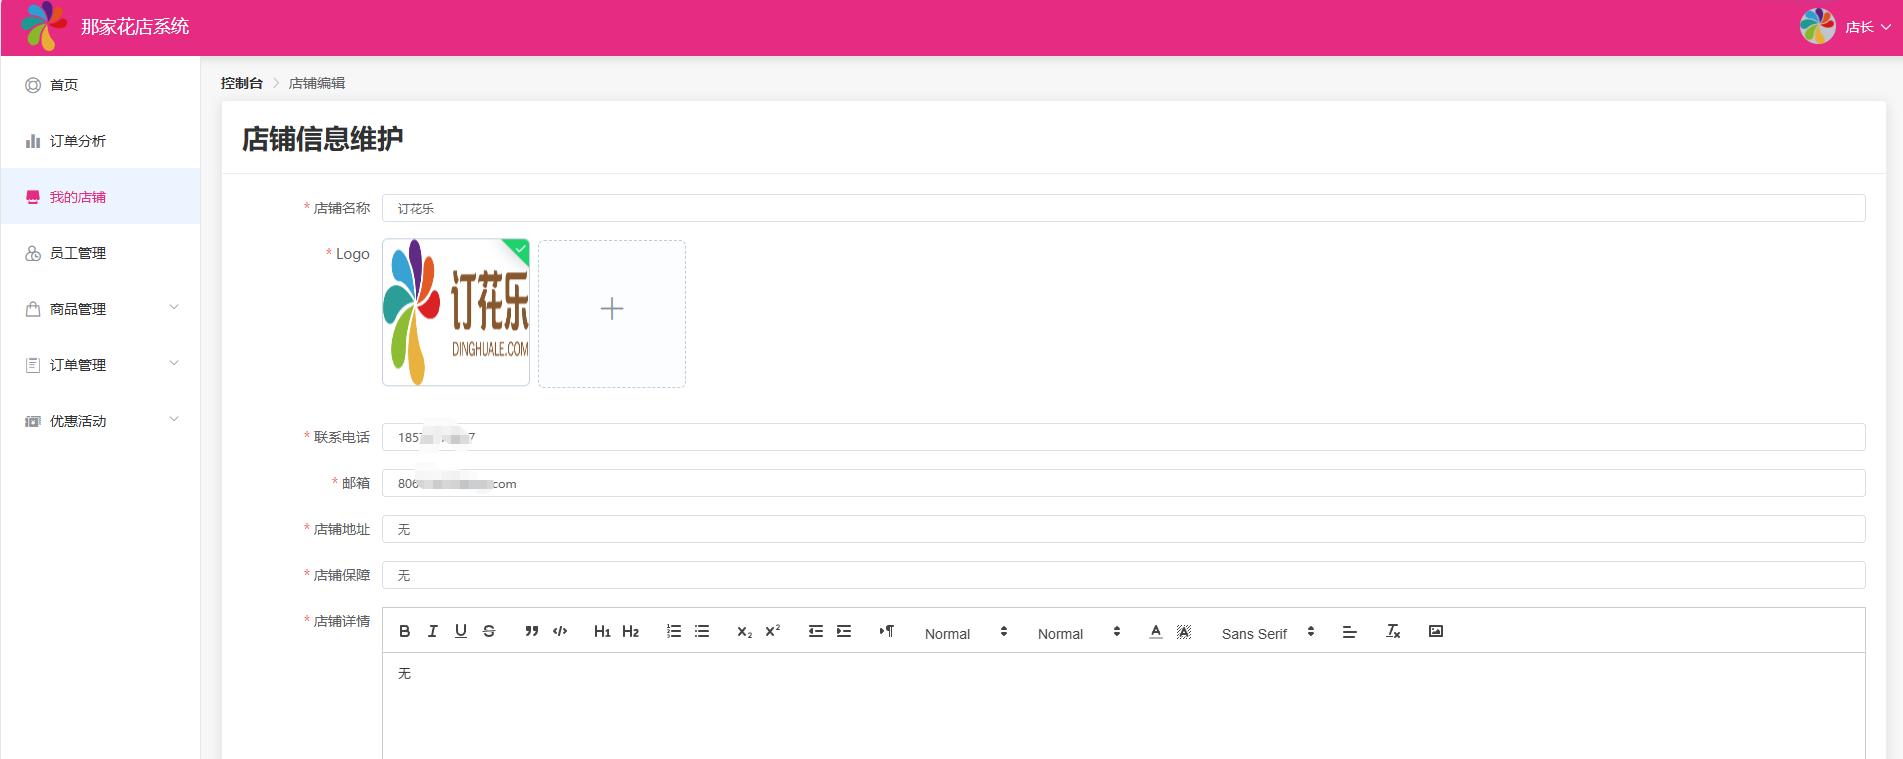Clear text formatting in editor
Viewport: 1903px width, 759px height.
pyautogui.click(x=1393, y=631)
